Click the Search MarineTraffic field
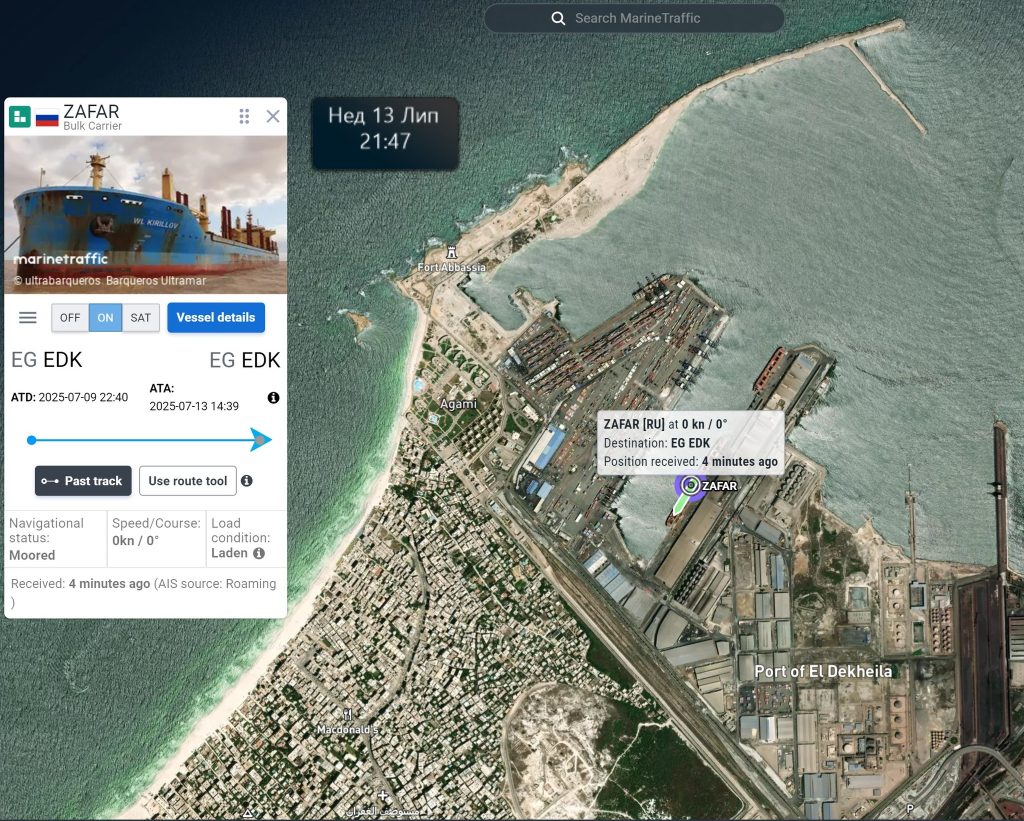The height and width of the screenshot is (821, 1024). (x=634, y=18)
